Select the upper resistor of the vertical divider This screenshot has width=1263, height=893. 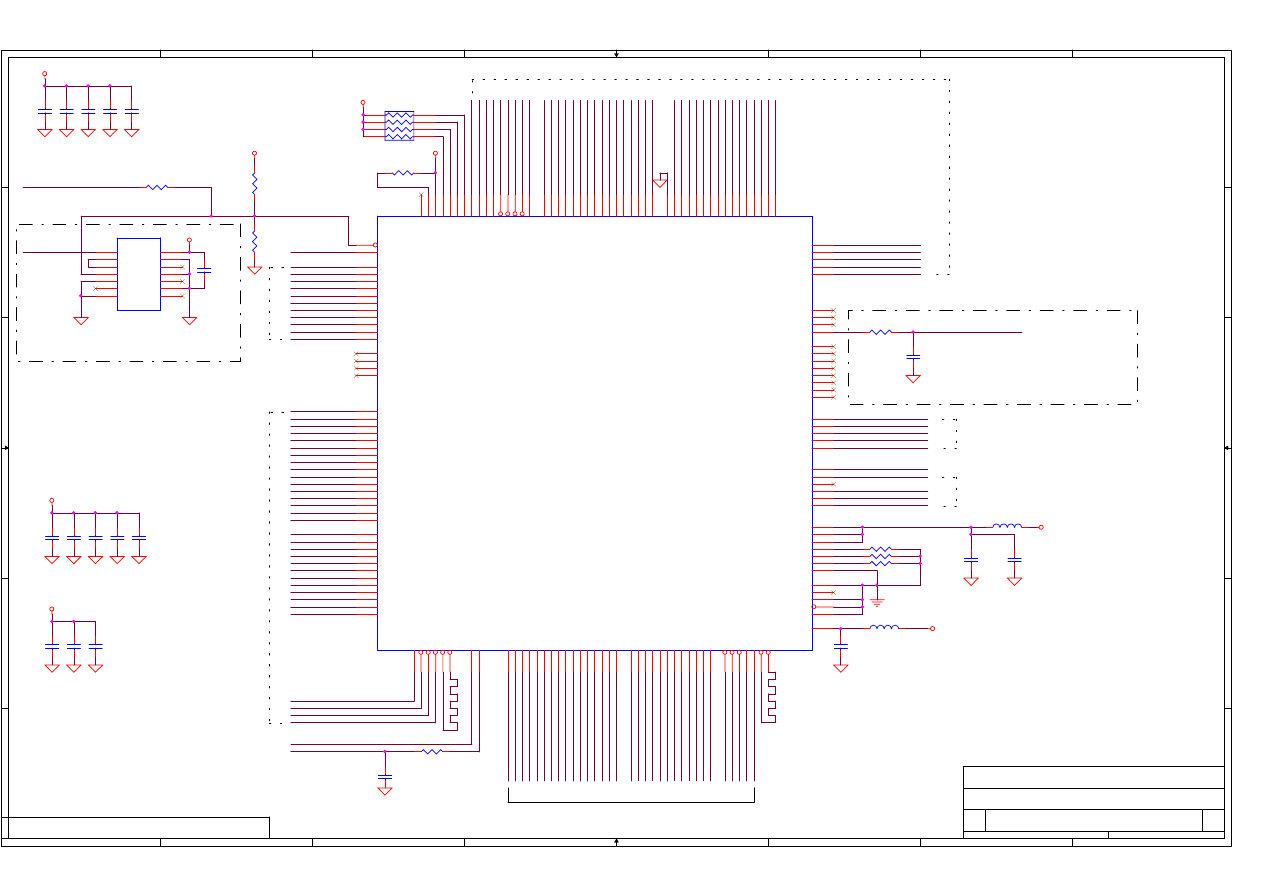pyautogui.click(x=254, y=185)
